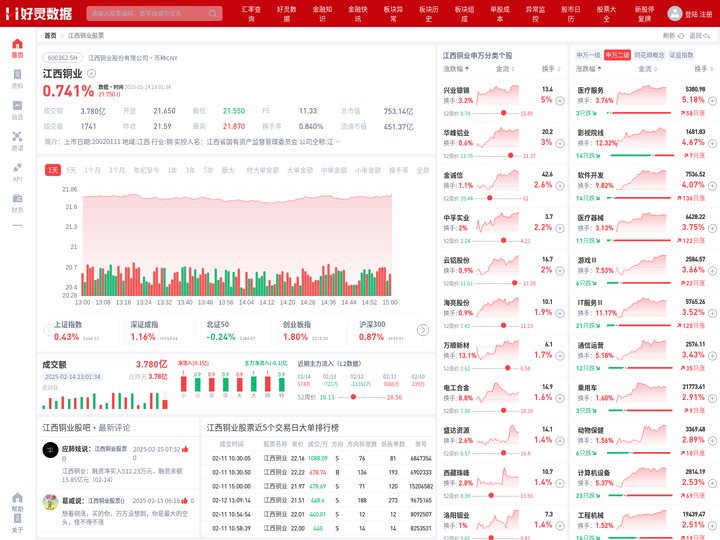Switch to 证监指数 tab

click(681, 55)
